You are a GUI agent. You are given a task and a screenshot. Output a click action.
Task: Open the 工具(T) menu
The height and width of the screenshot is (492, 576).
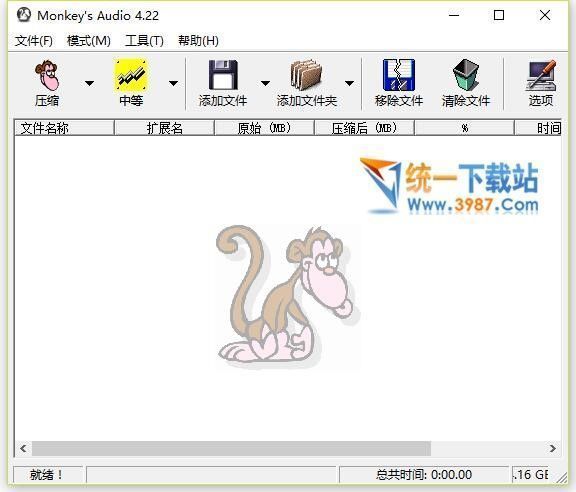pyautogui.click(x=144, y=40)
